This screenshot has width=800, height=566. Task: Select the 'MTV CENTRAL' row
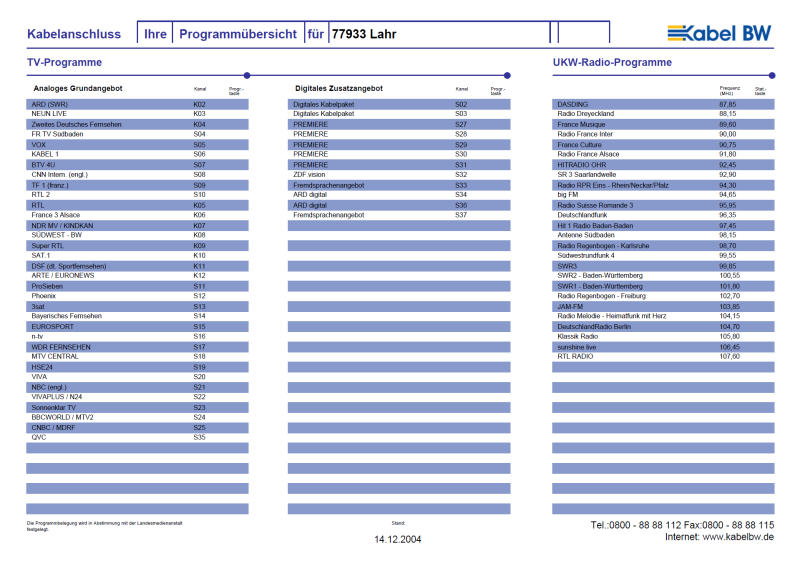(x=137, y=357)
